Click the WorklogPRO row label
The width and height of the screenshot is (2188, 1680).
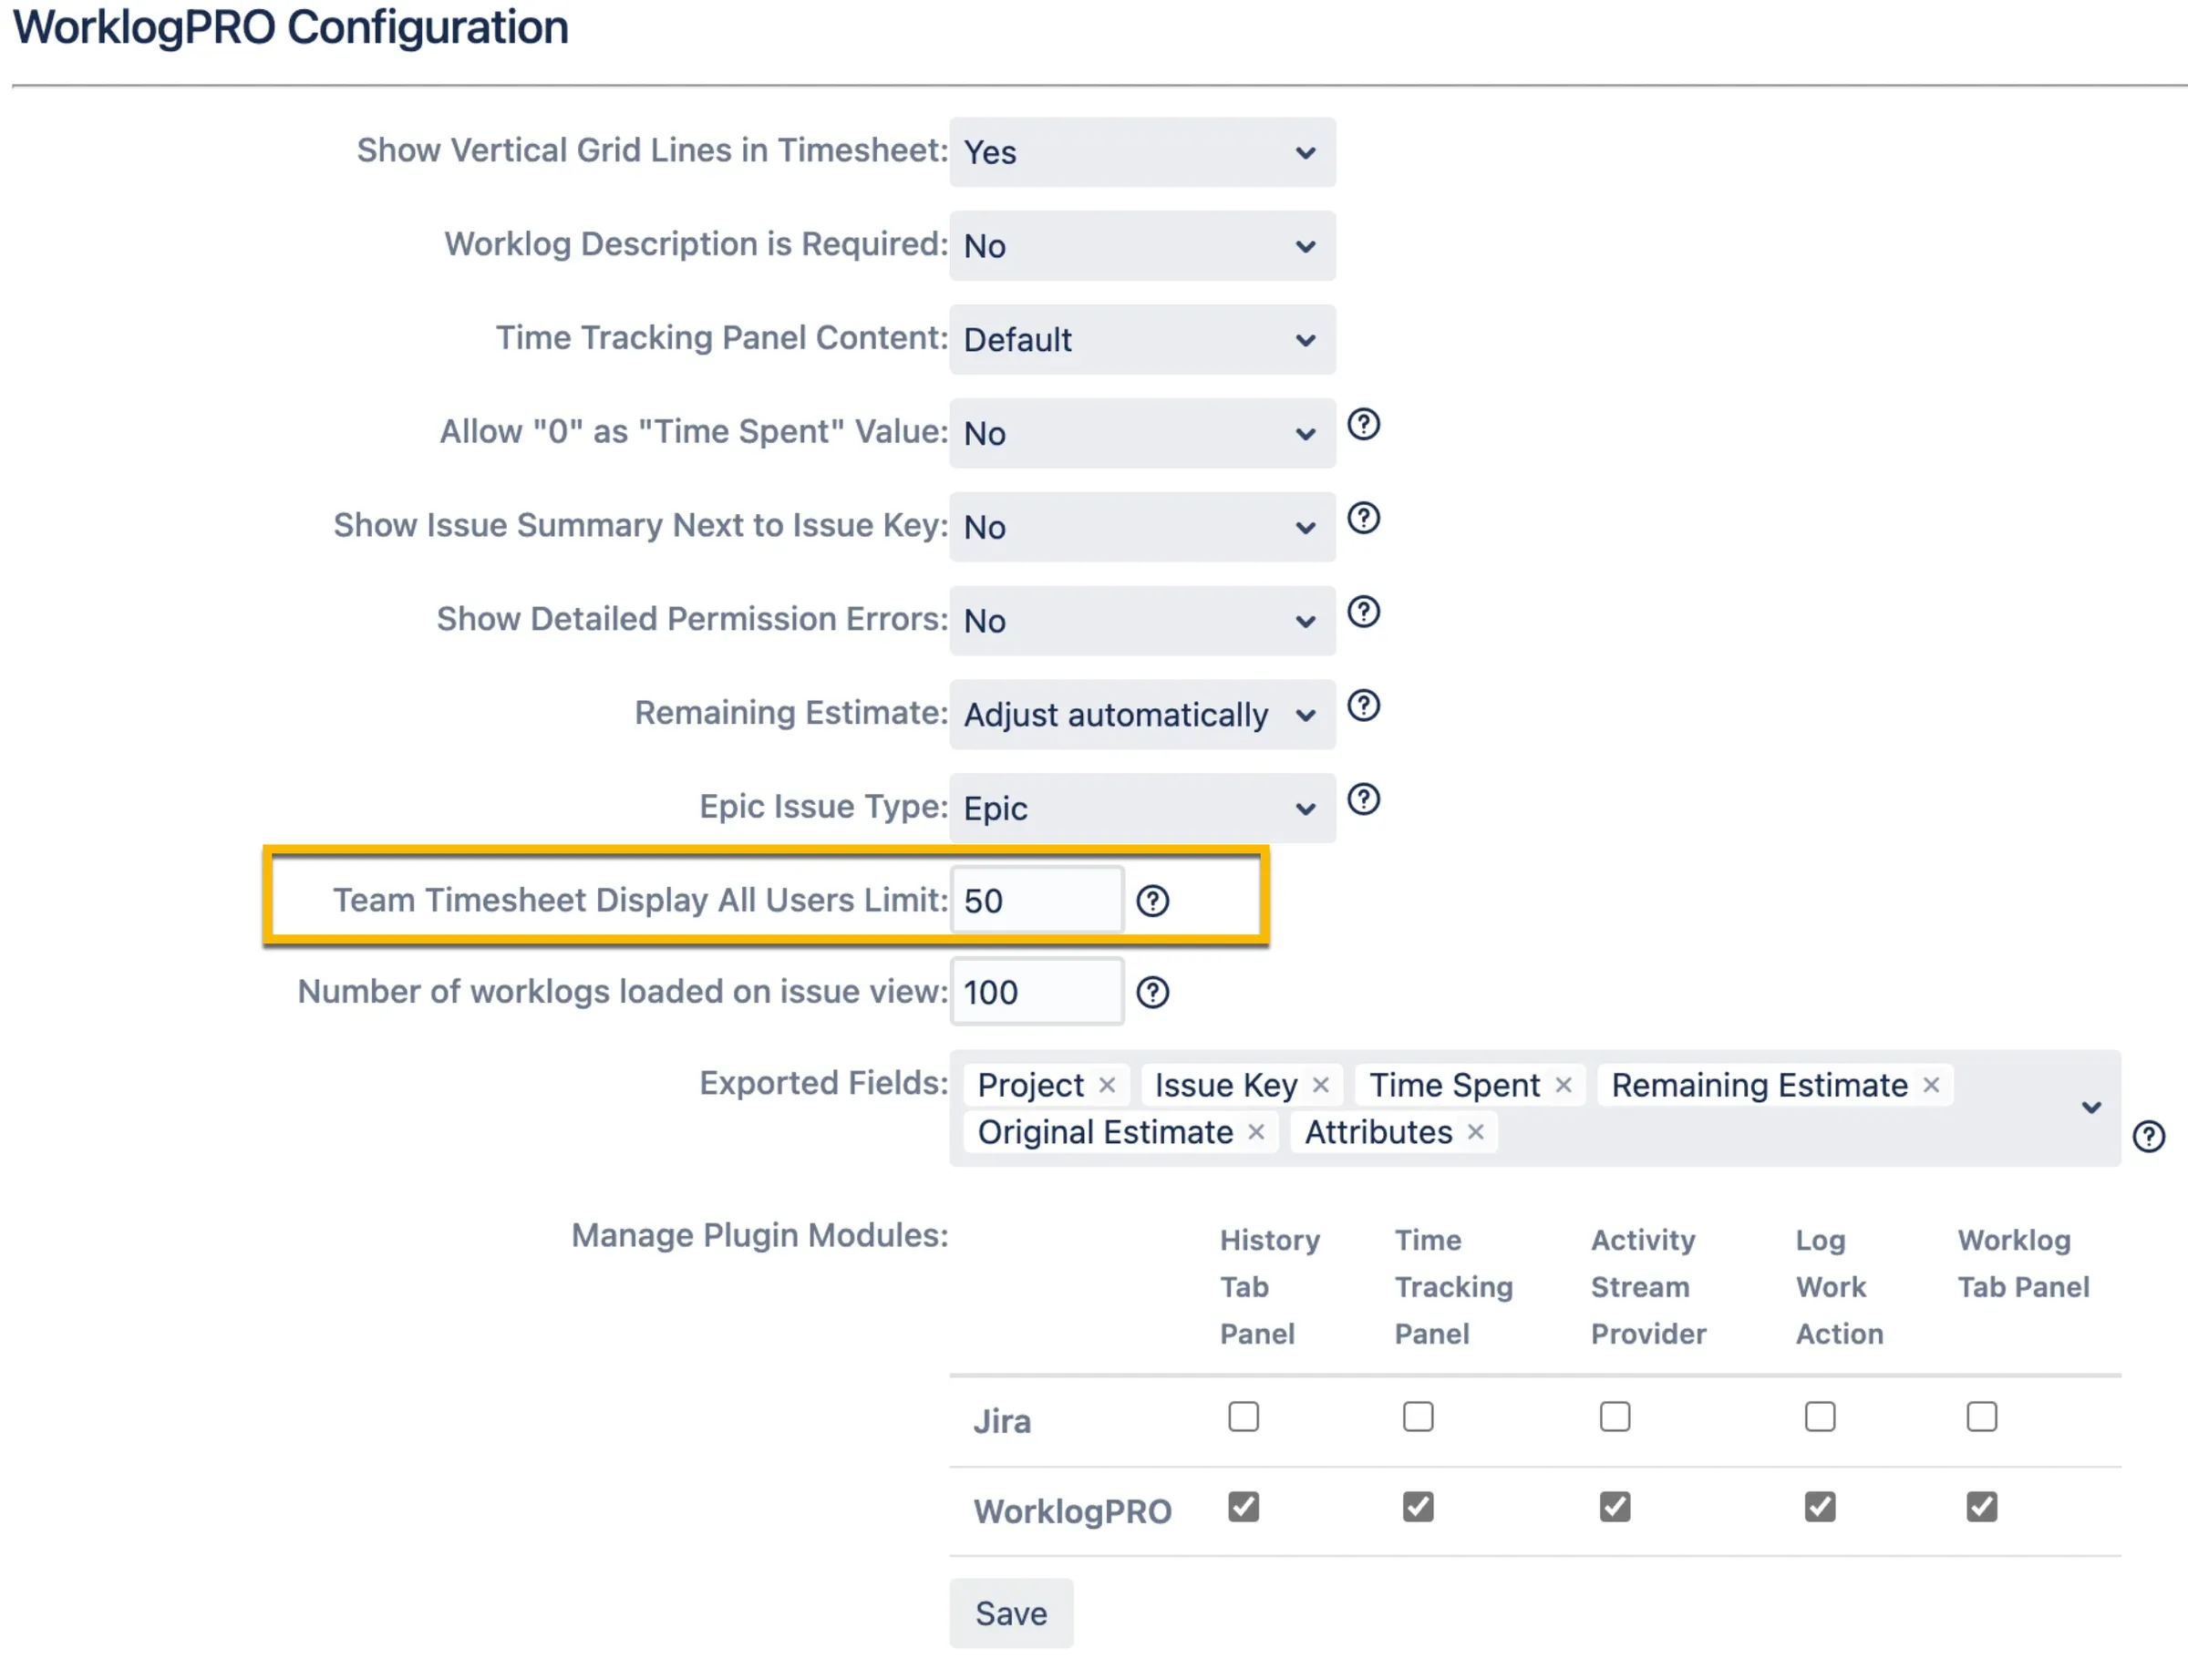(1072, 1511)
